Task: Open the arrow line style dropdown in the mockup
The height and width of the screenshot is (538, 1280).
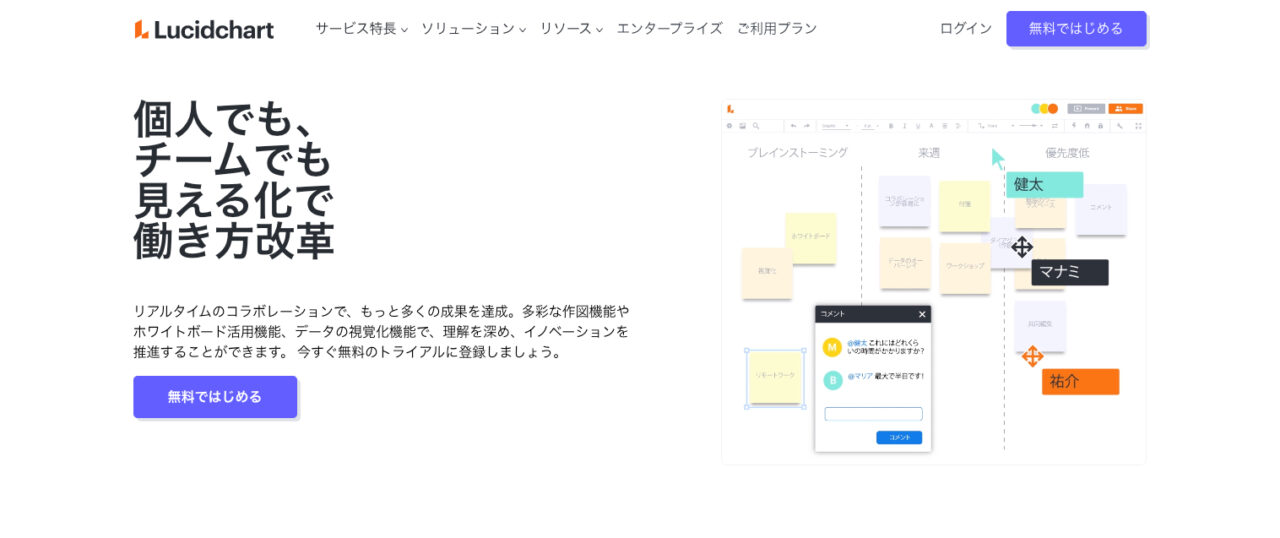Action: click(x=1033, y=126)
